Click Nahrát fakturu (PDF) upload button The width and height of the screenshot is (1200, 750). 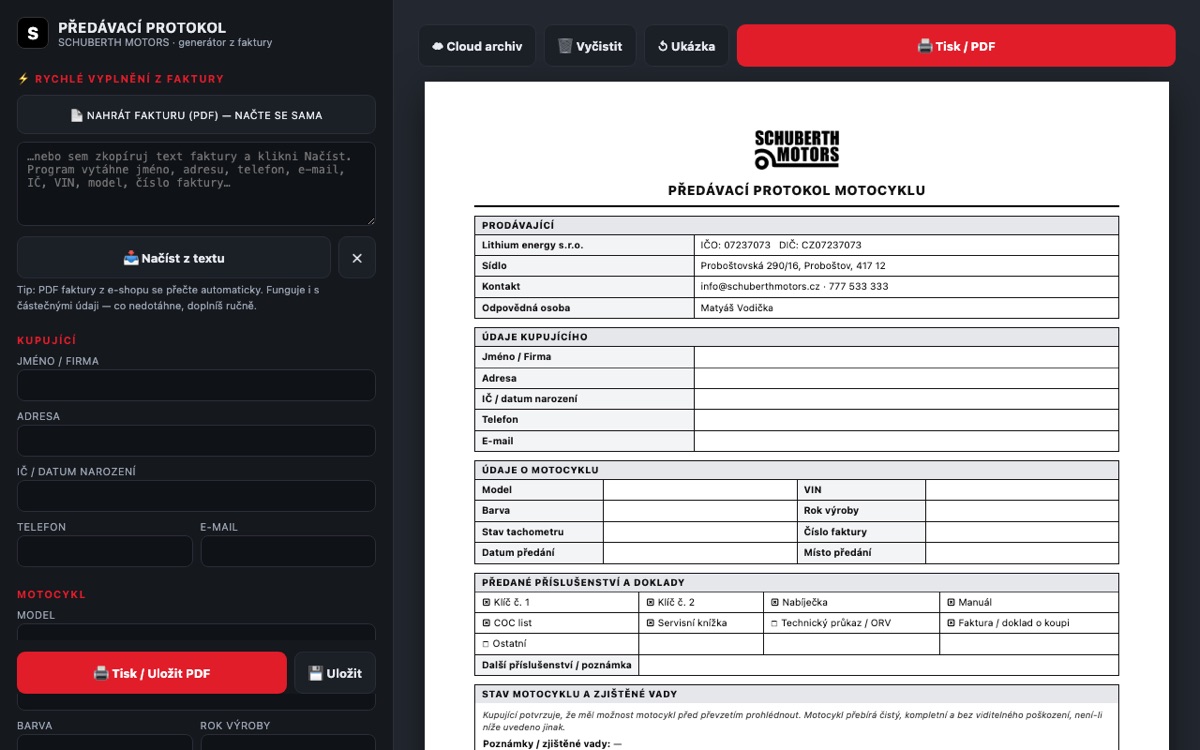pos(196,115)
